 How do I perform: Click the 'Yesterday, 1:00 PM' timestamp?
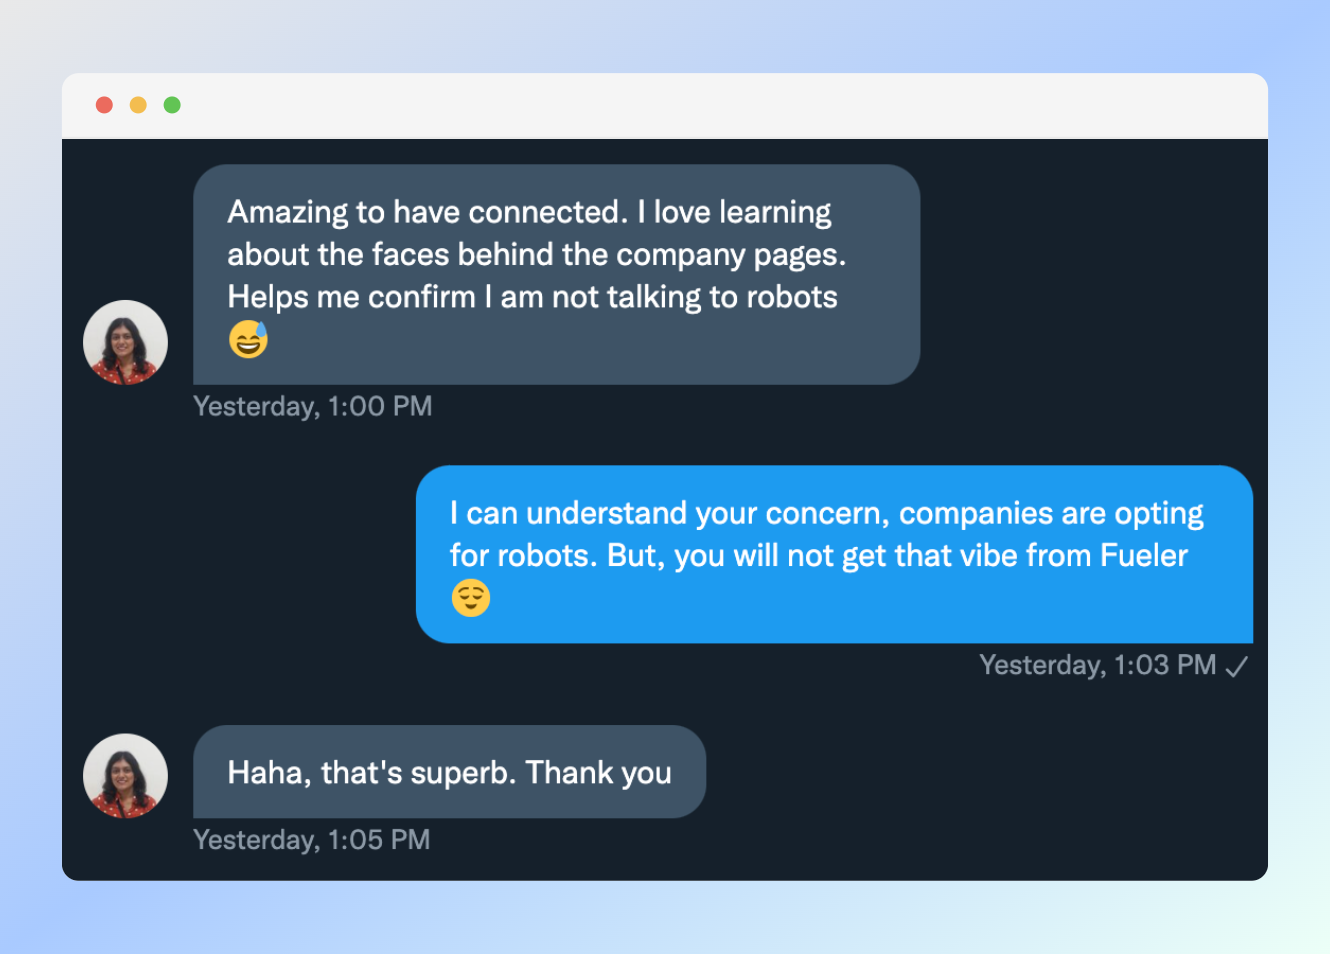[x=313, y=407]
